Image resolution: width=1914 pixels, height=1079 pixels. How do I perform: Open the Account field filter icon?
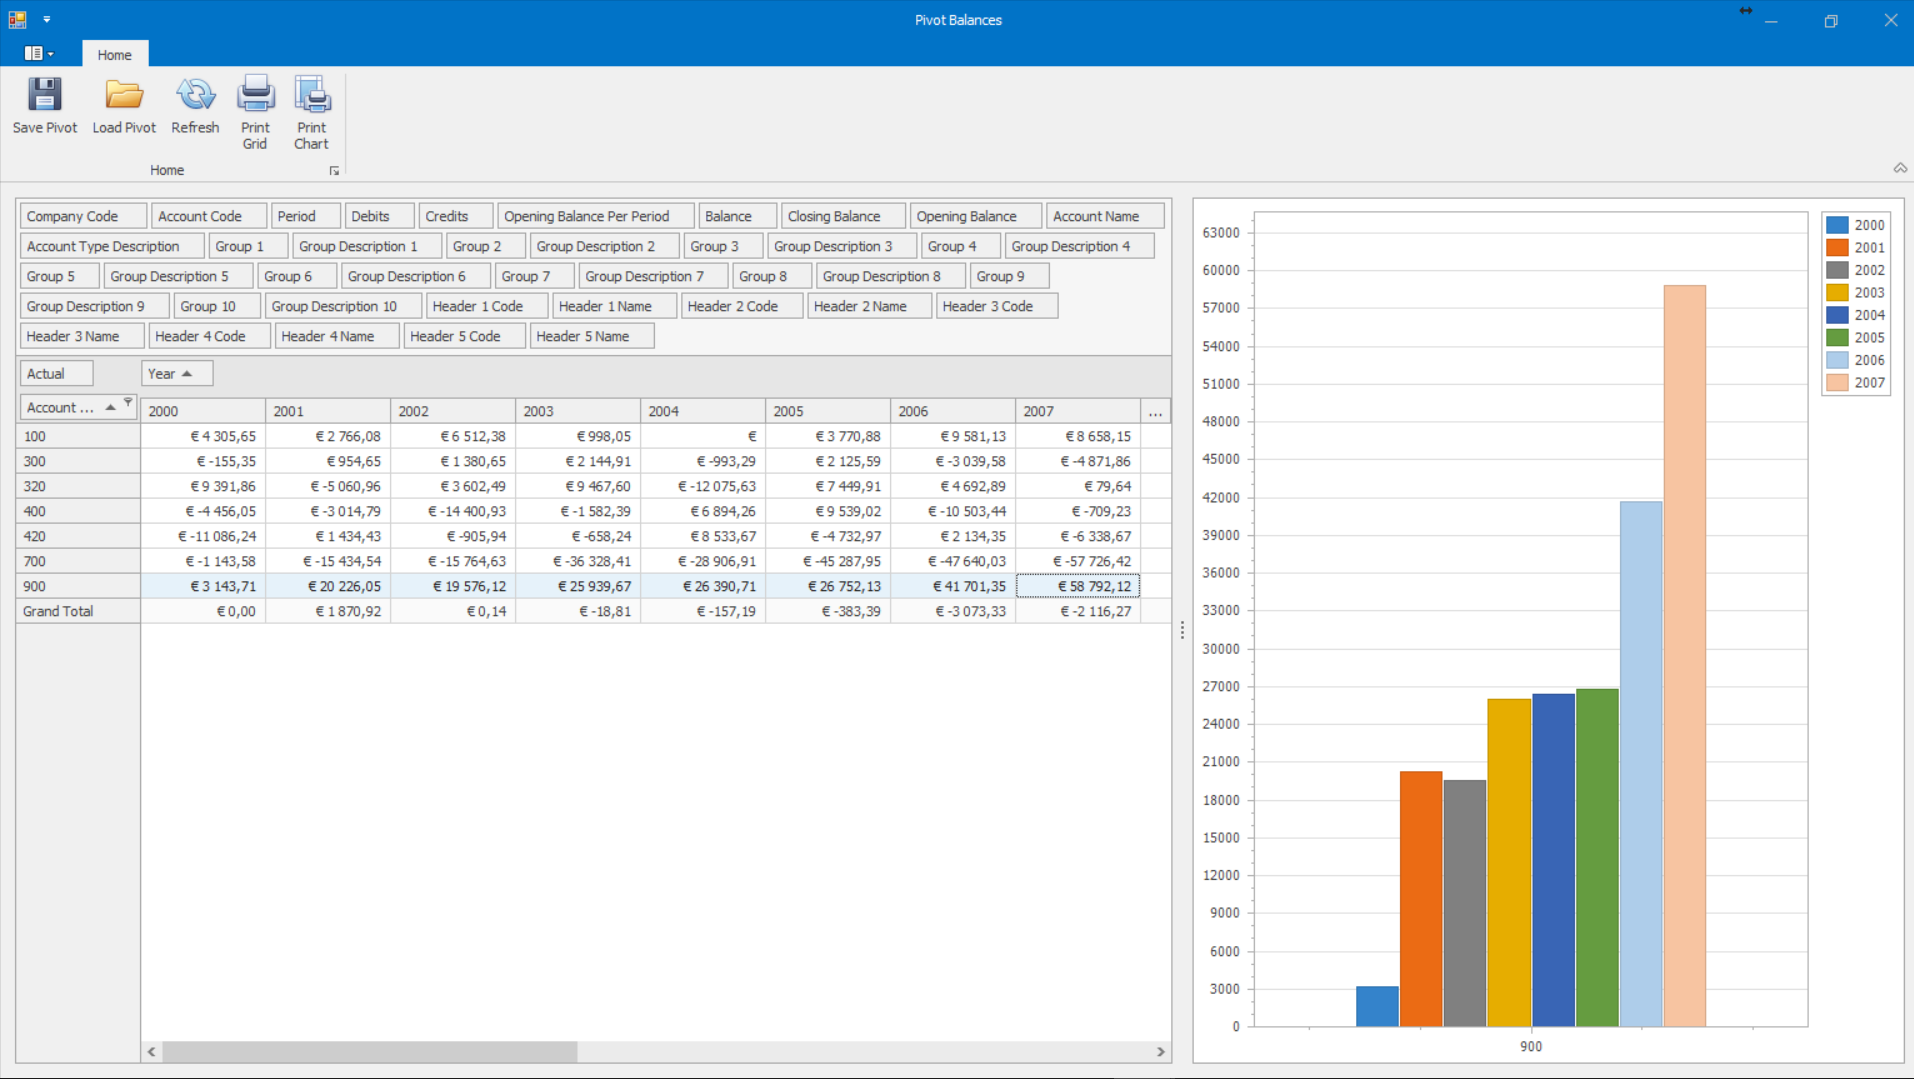tap(128, 403)
